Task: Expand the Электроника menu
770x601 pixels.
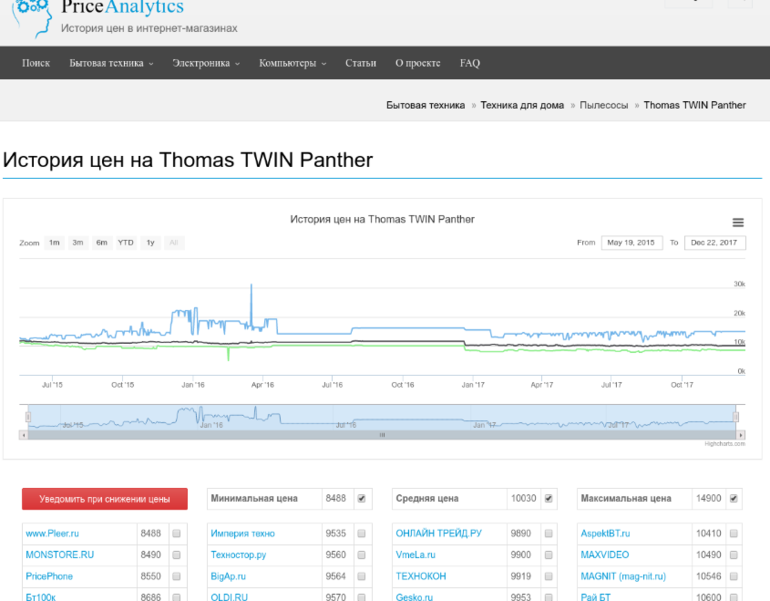Action: coord(206,63)
